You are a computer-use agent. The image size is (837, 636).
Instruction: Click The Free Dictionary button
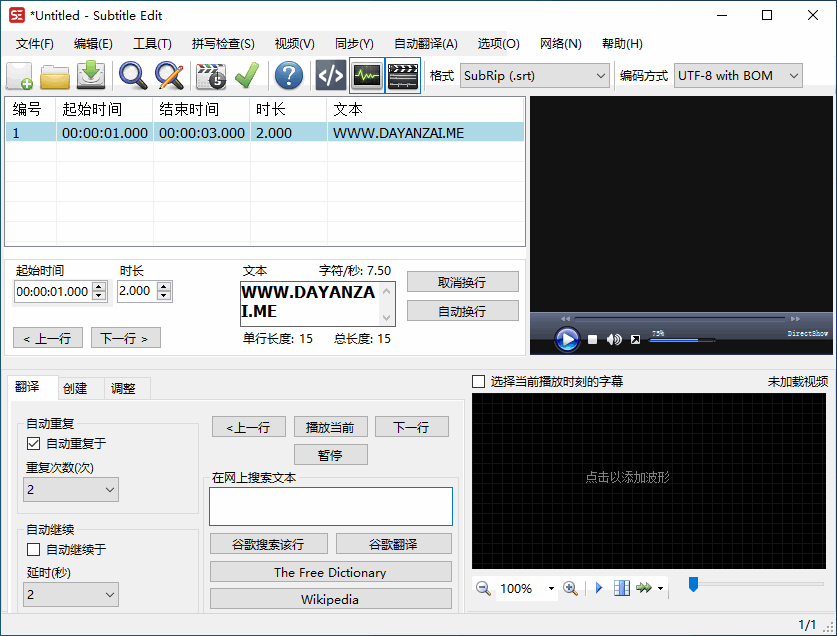(x=330, y=572)
